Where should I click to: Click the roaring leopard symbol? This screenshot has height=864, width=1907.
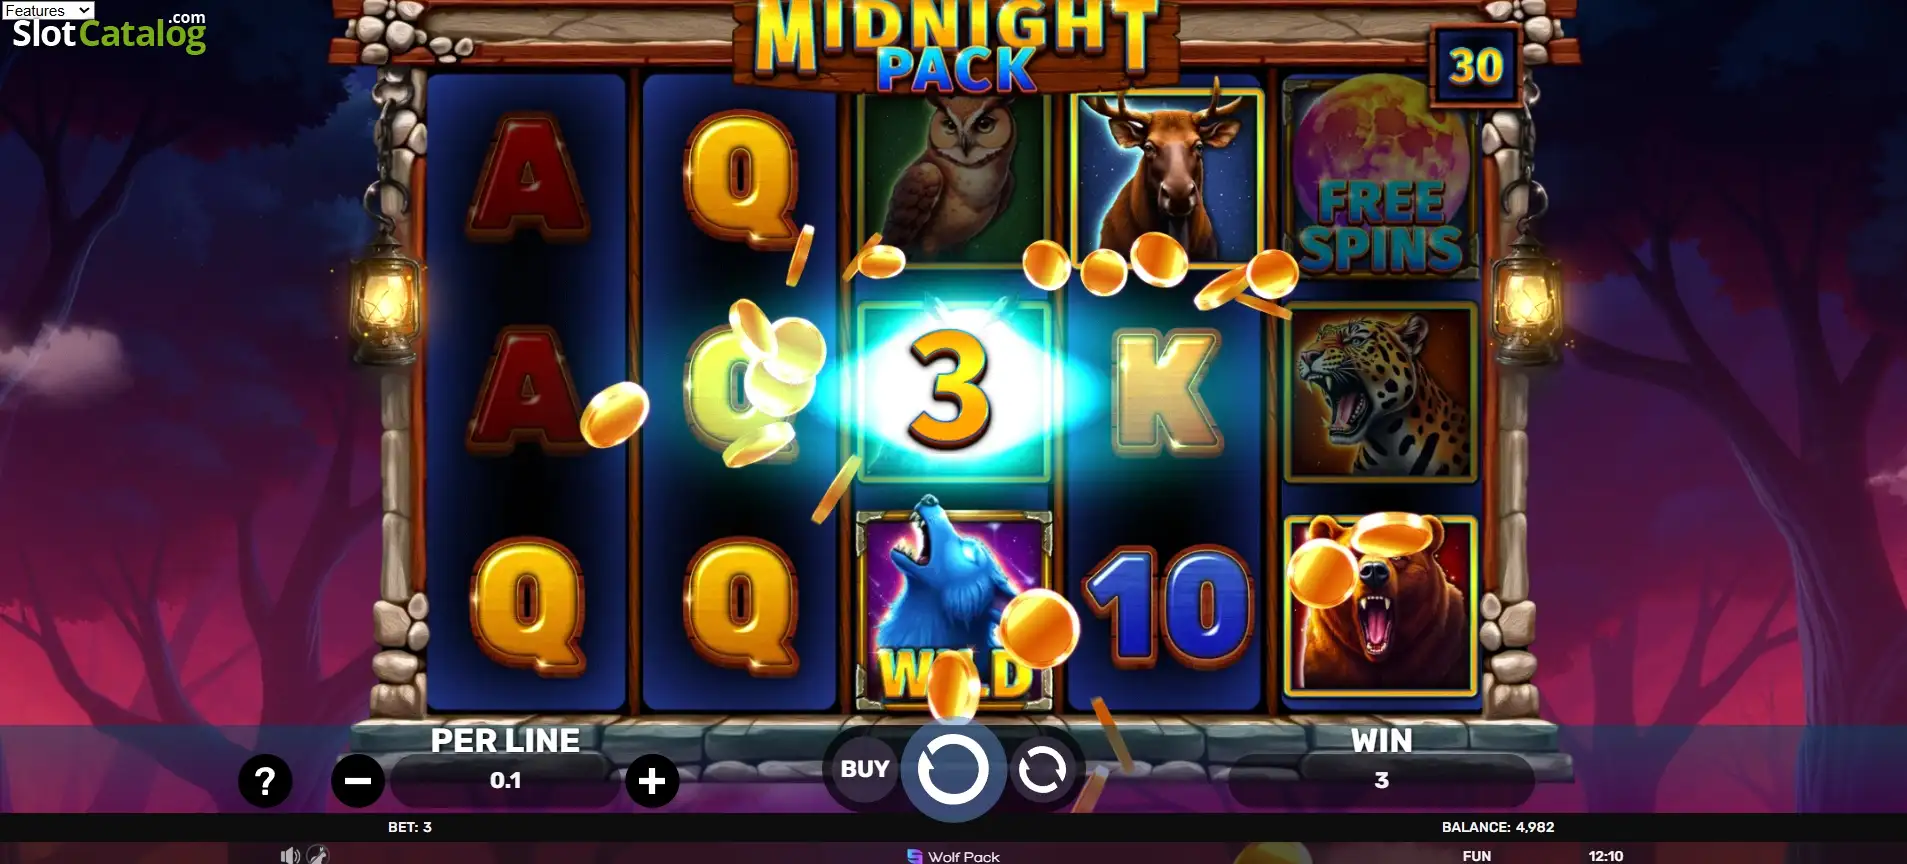[x=1380, y=392]
